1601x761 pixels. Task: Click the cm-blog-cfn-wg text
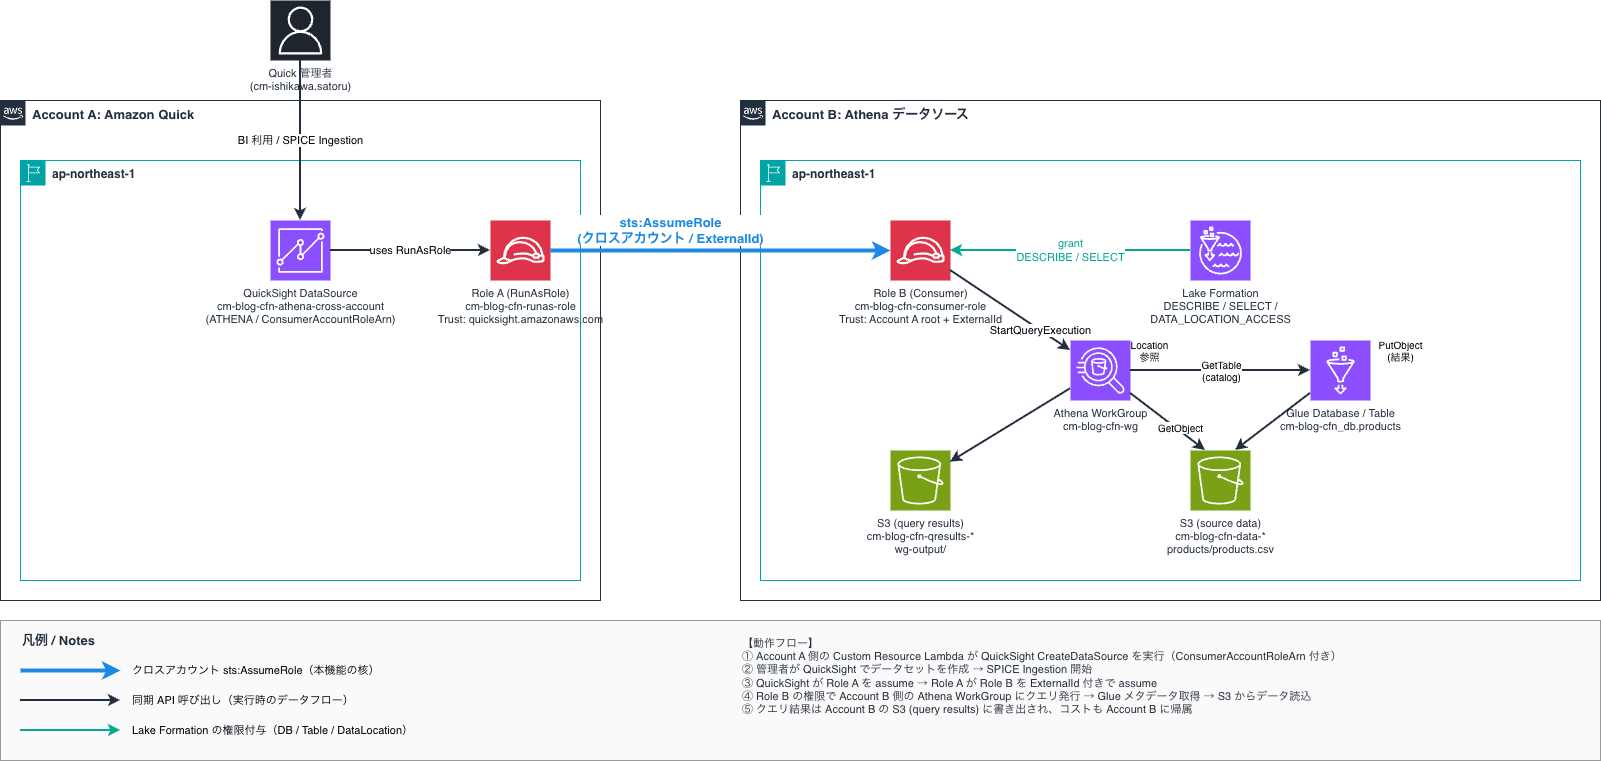pos(1100,426)
